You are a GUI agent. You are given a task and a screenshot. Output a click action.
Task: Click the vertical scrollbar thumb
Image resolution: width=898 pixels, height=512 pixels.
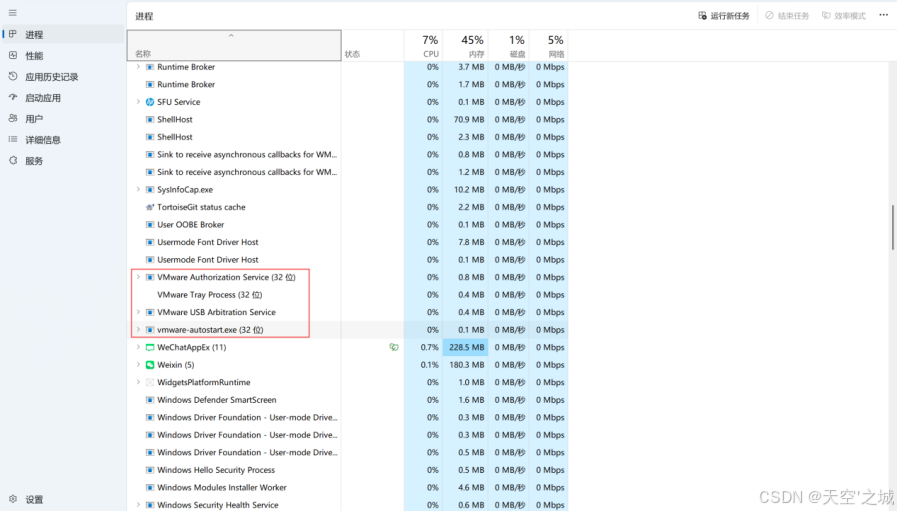point(892,227)
